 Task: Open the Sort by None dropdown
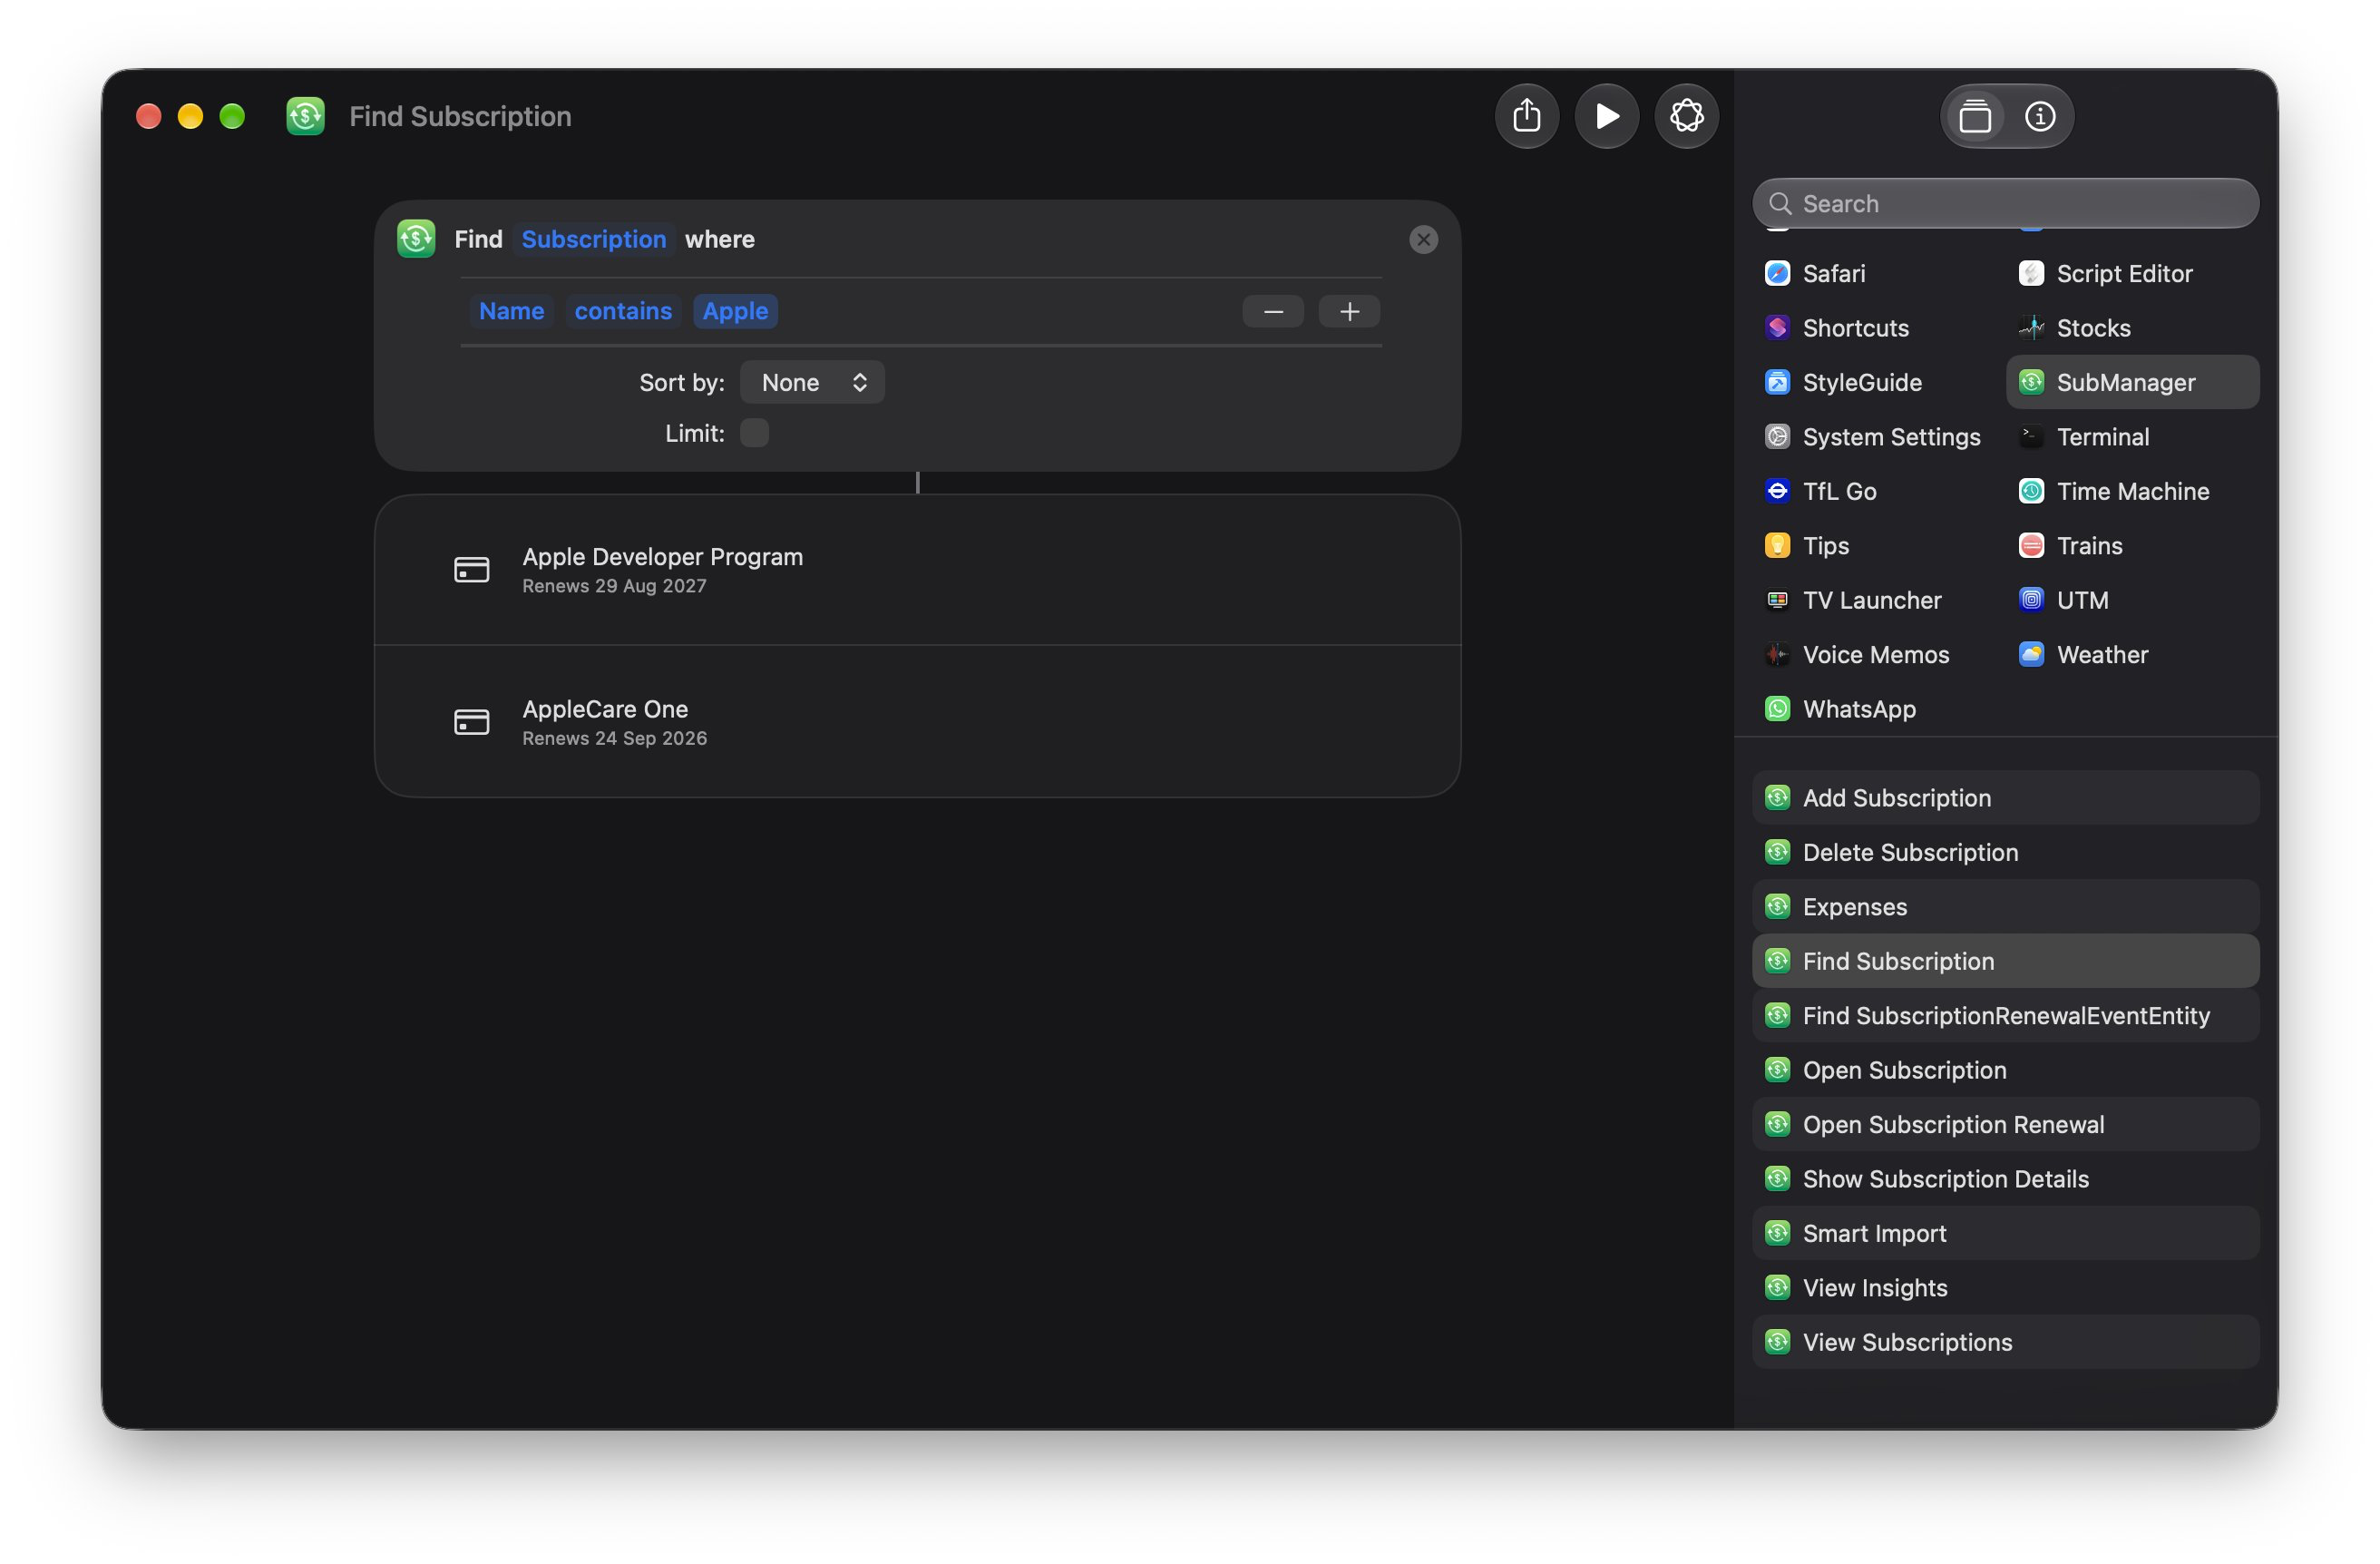[x=812, y=382]
